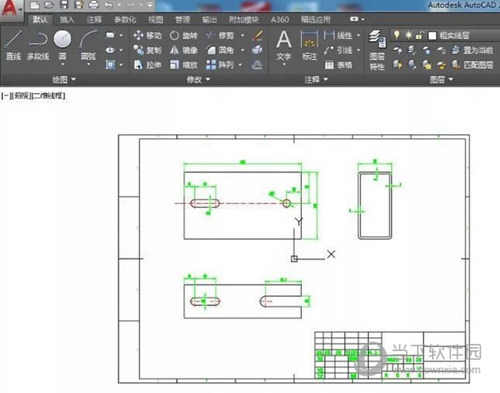Click Save As in quick access toolbar
The image size is (500, 393).
pos(79,5)
